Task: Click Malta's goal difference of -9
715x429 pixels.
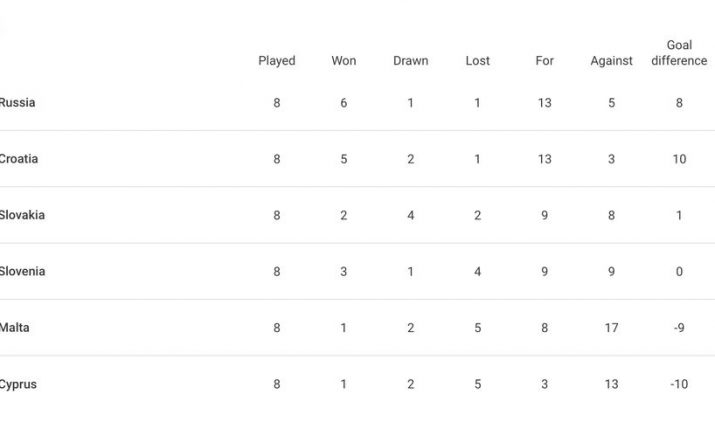Action: pyautogui.click(x=679, y=328)
